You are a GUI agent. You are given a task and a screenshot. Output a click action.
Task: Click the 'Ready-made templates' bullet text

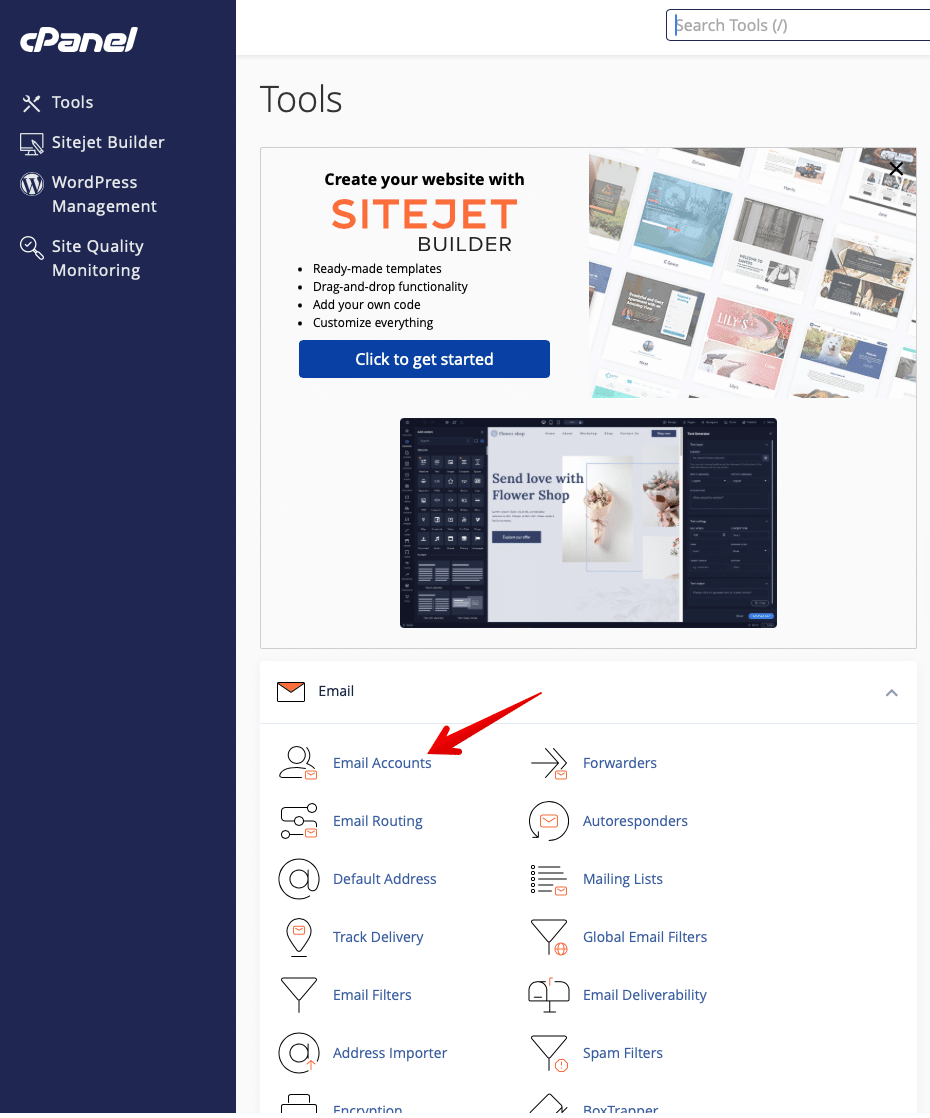[377, 269]
